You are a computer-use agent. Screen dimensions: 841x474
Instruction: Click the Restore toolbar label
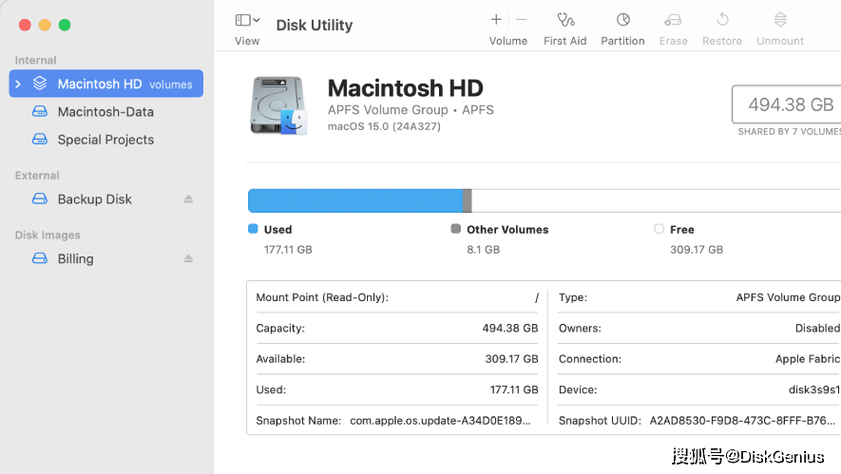pyautogui.click(x=722, y=41)
